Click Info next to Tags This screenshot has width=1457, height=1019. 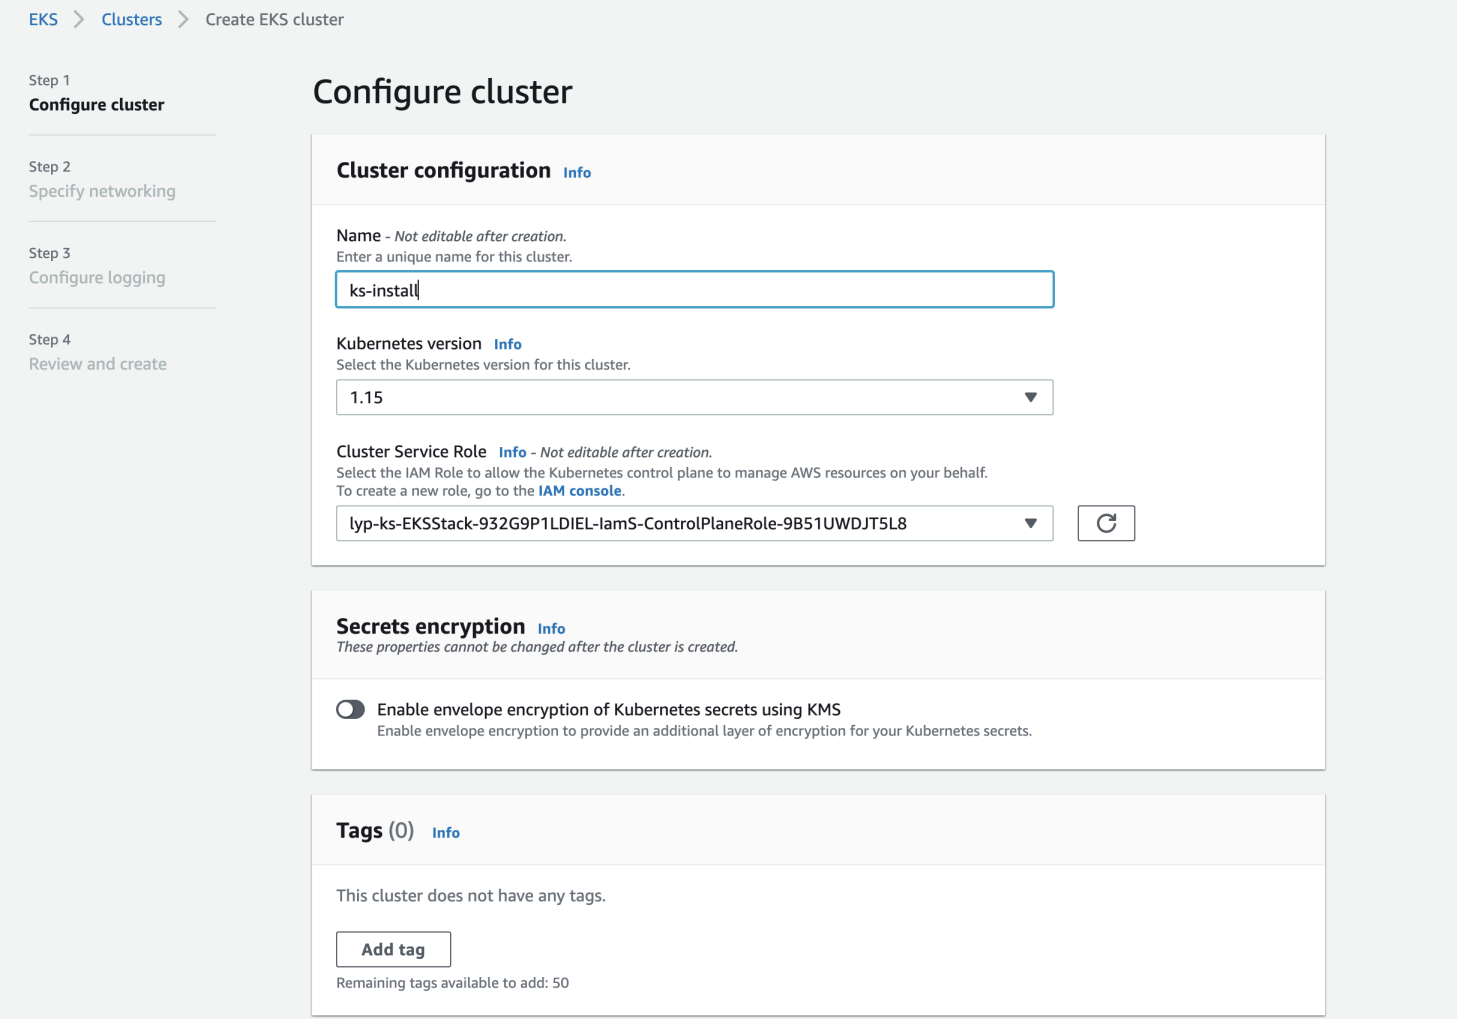tap(446, 832)
